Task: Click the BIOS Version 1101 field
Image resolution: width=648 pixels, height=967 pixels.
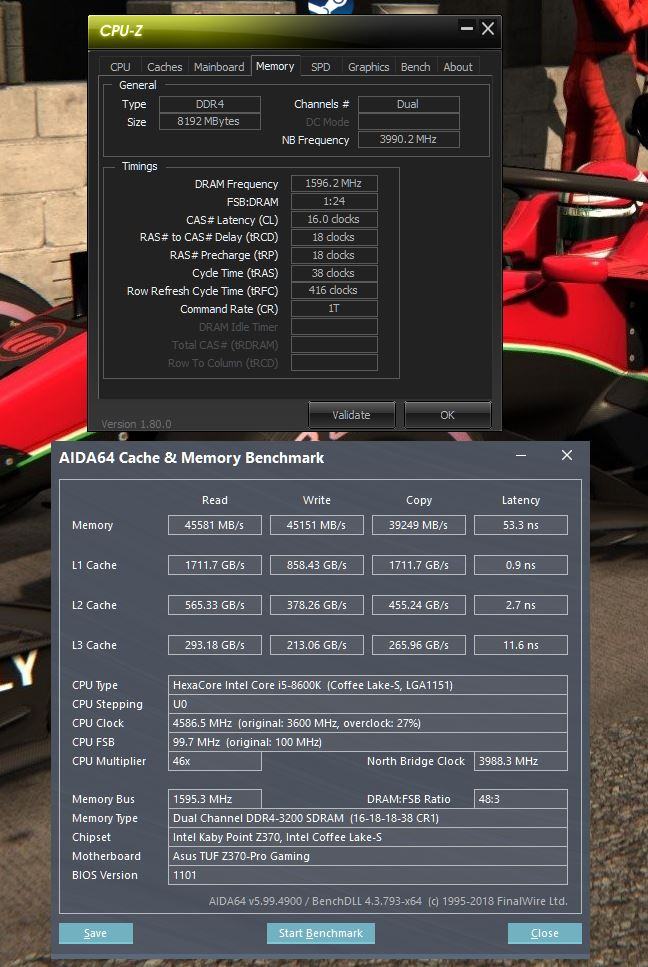Action: [367, 875]
